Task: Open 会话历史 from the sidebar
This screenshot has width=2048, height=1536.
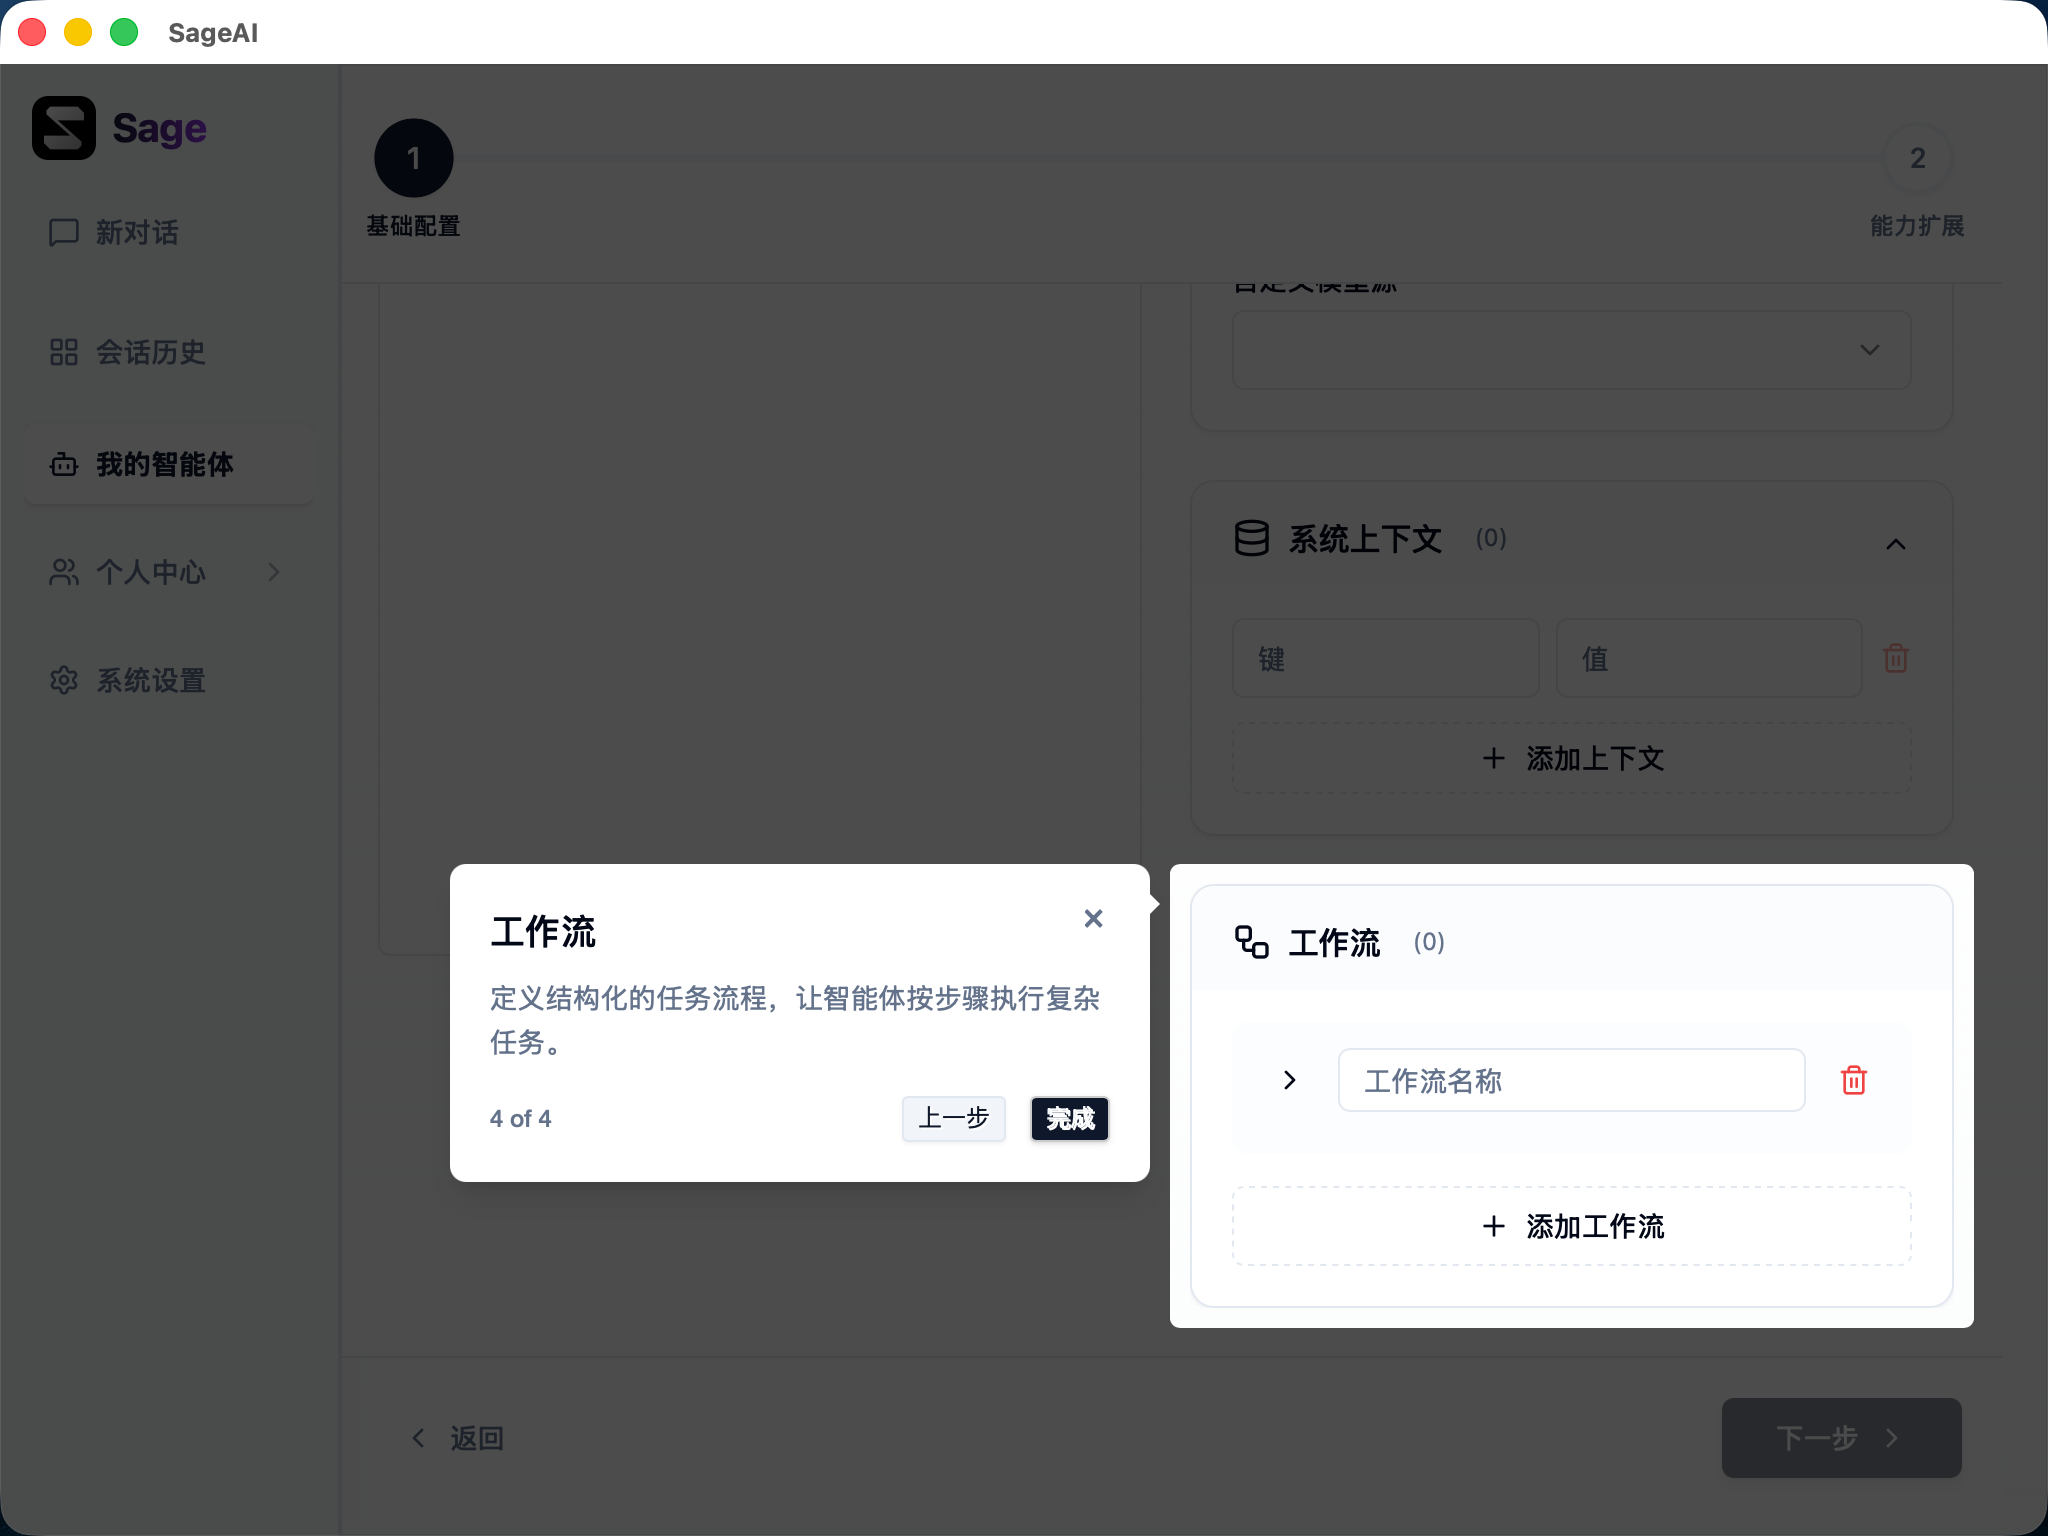Action: click(x=150, y=352)
